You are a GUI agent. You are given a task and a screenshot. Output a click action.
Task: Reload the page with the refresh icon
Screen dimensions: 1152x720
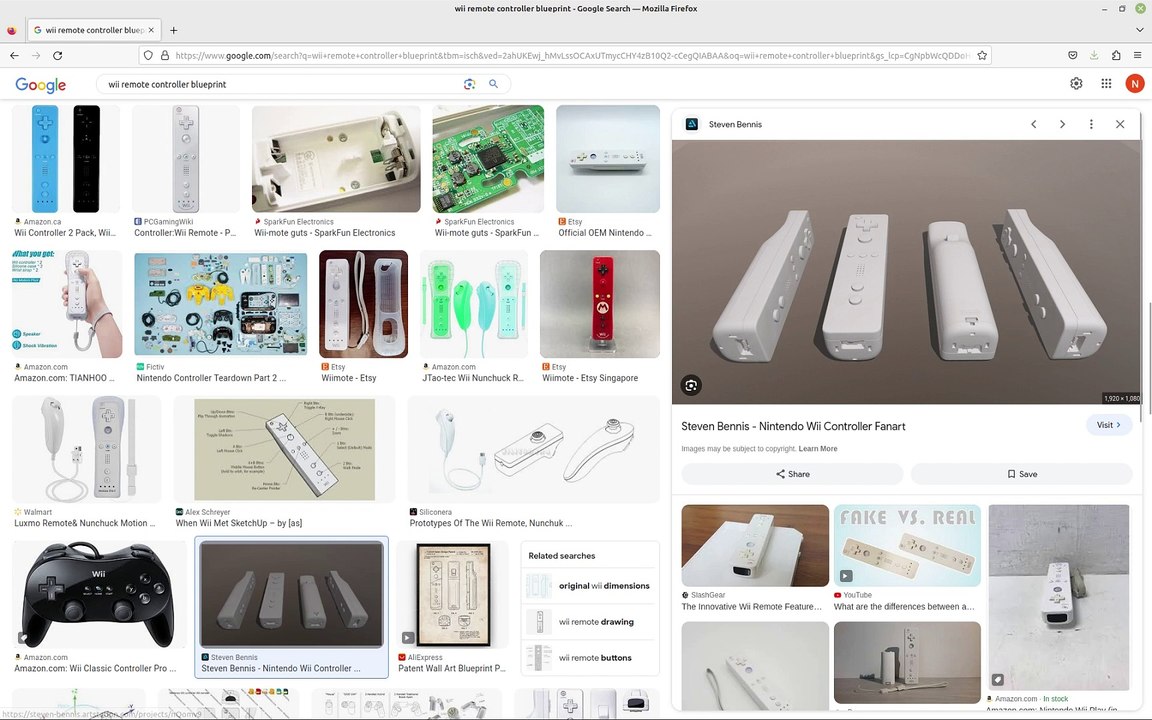[57, 55]
